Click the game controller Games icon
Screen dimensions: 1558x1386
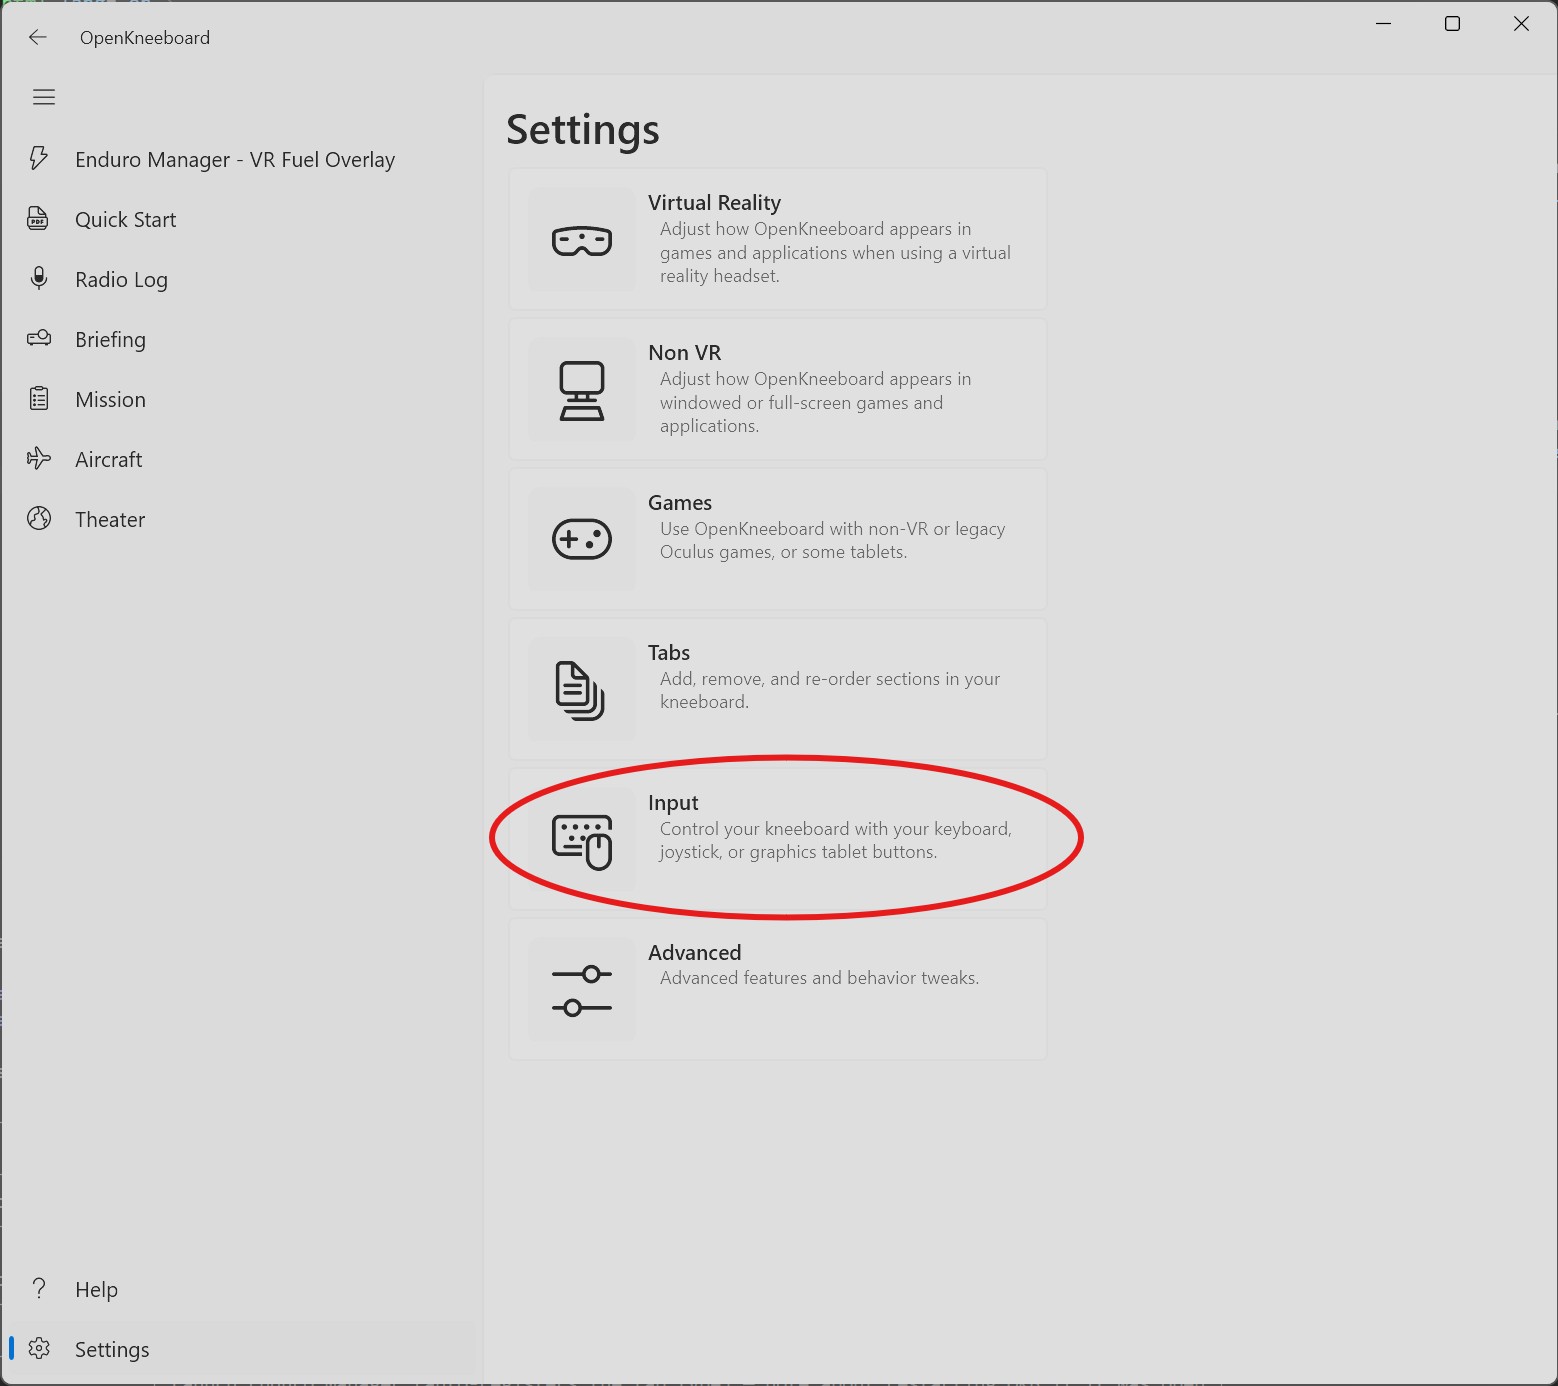click(x=582, y=539)
